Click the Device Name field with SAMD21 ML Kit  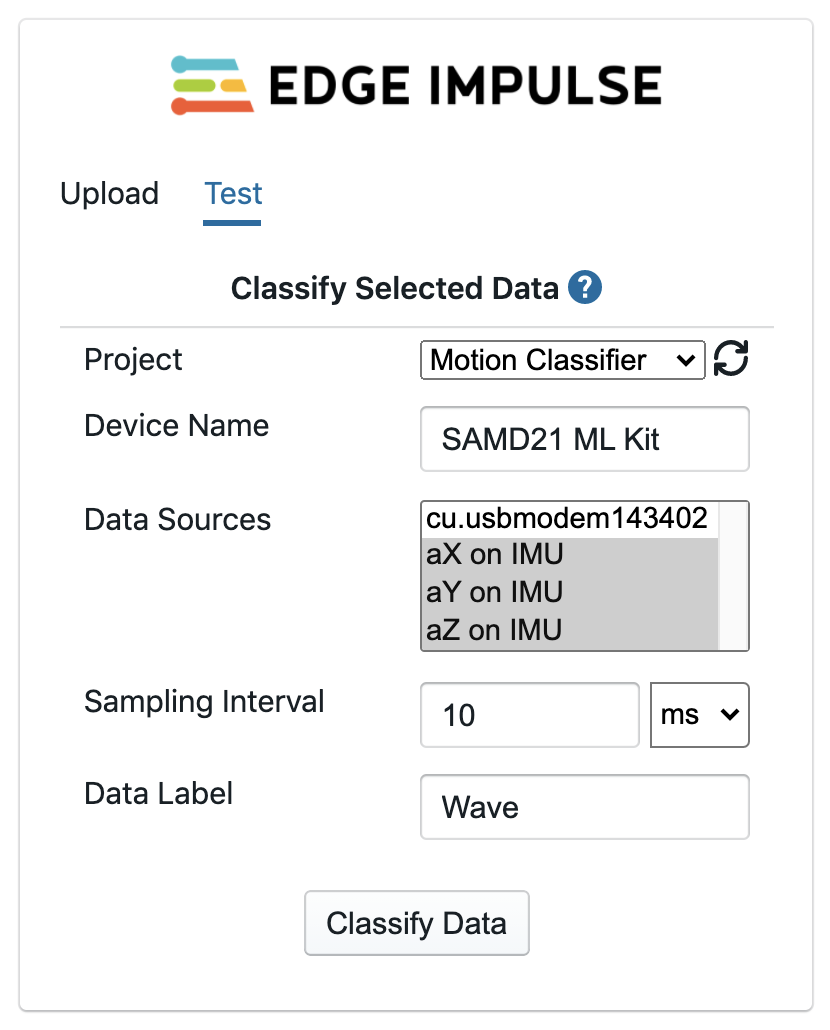click(x=584, y=438)
